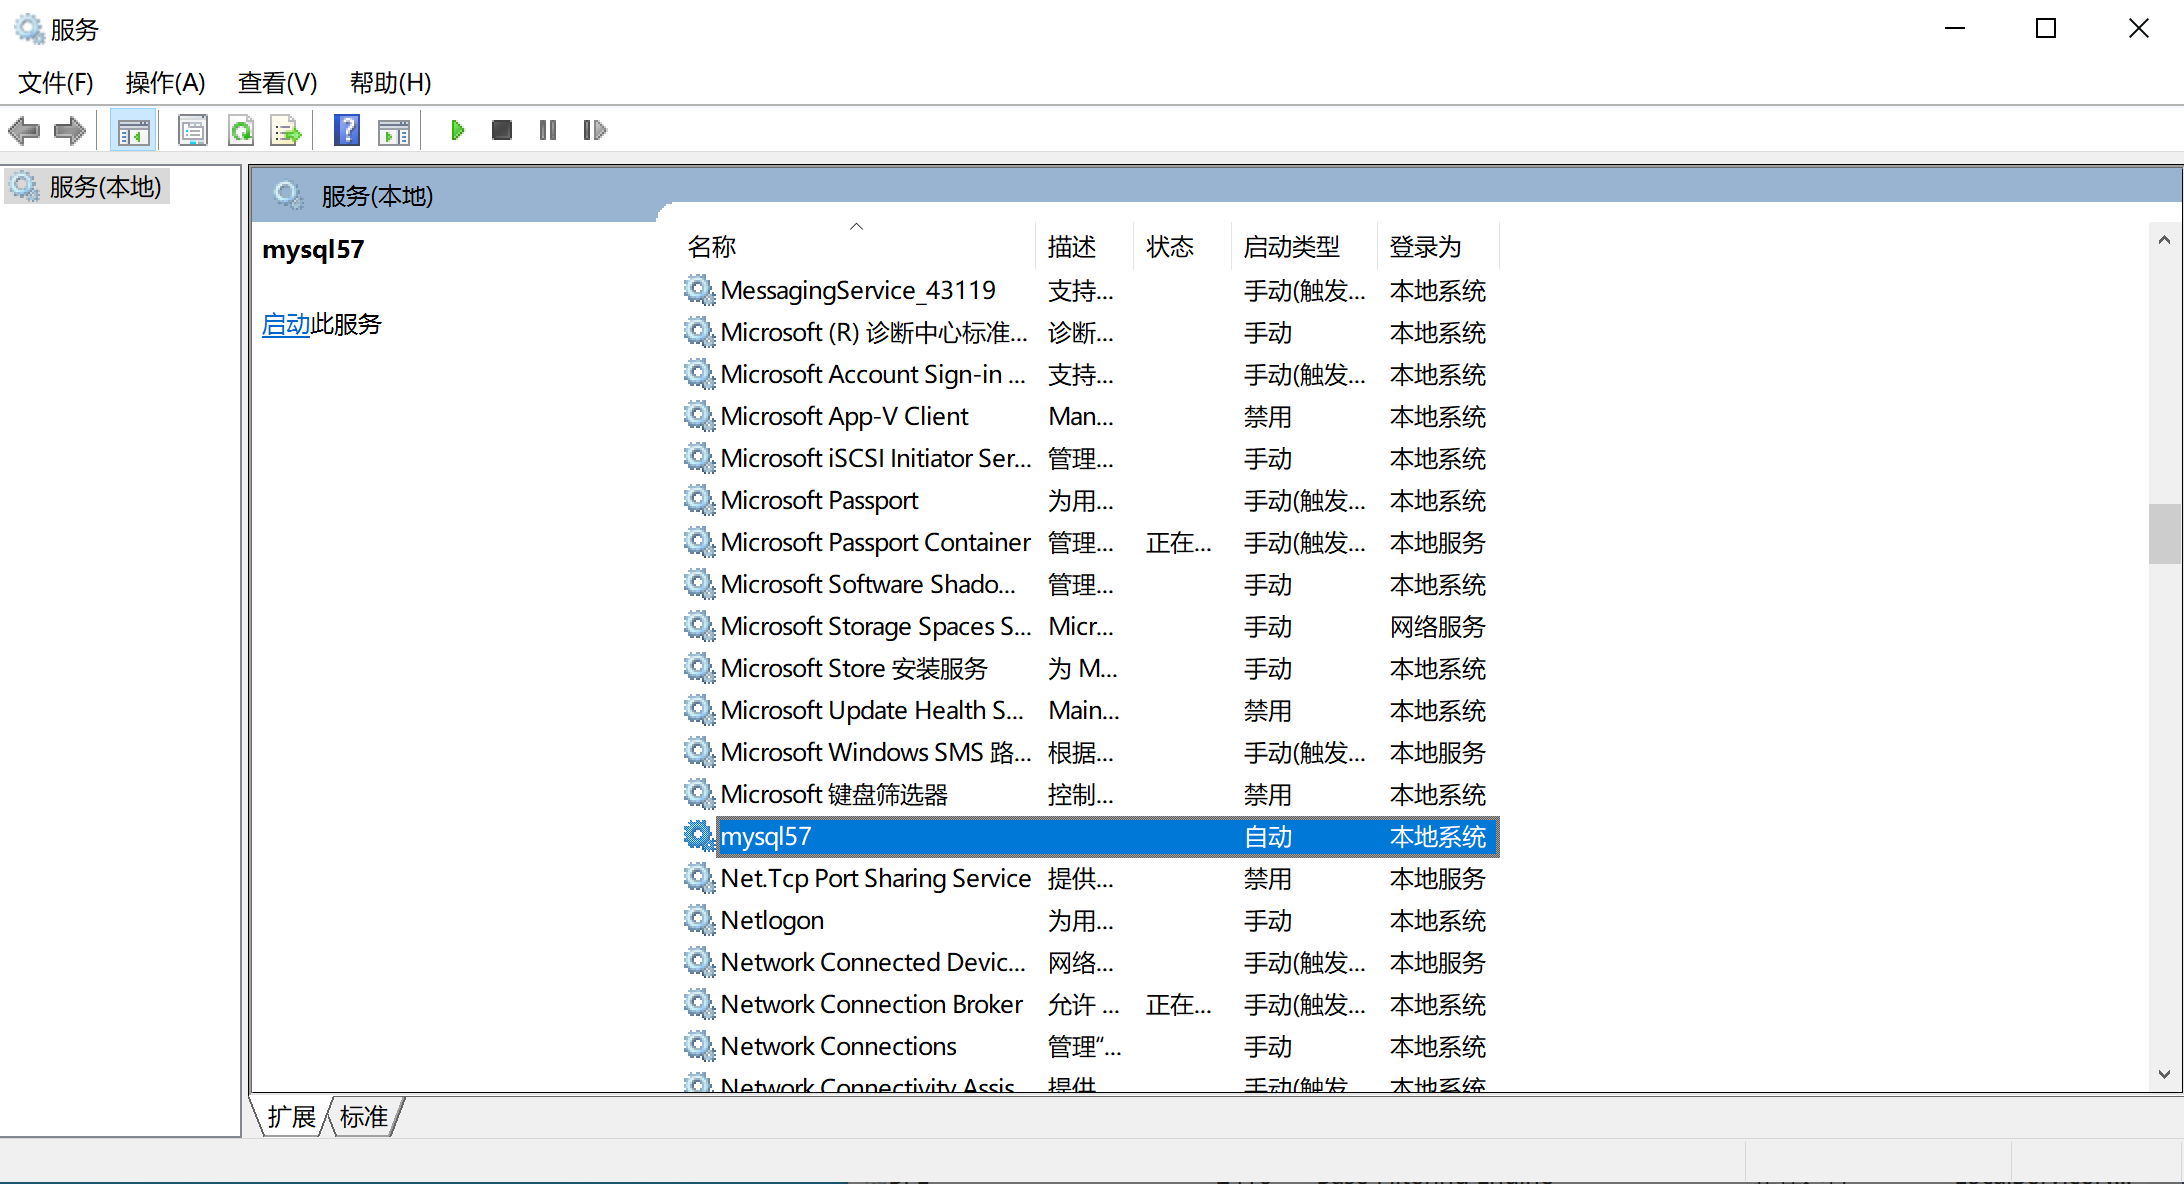2184x1184 pixels.
Task: Click the Pause Service toolbar icon
Action: (547, 130)
